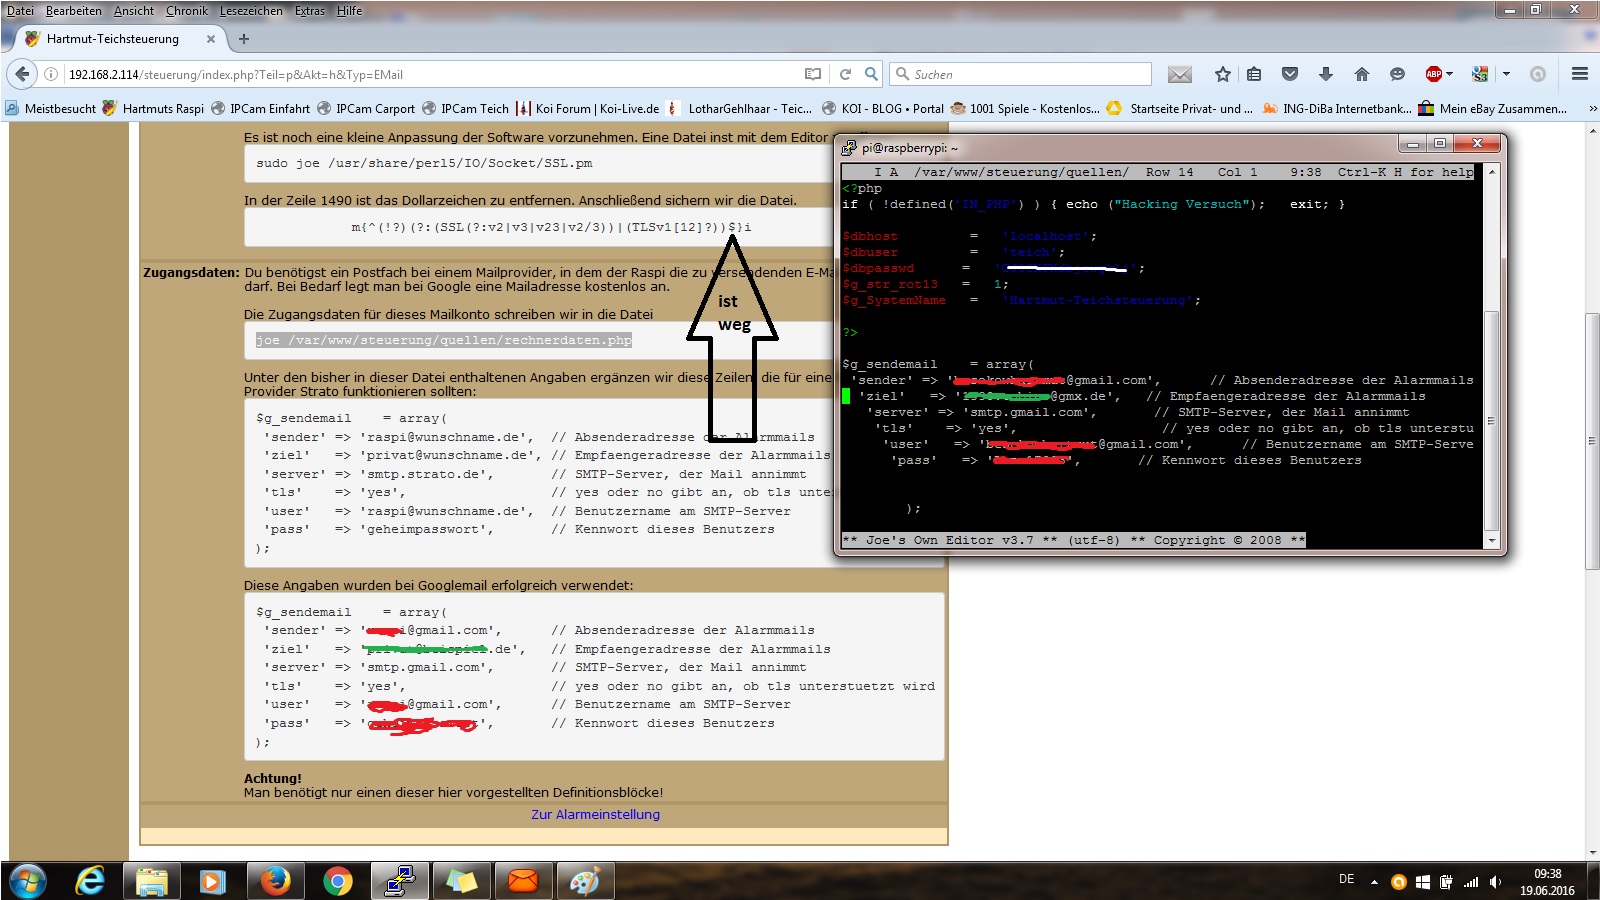1600x900 pixels.
Task: Open the Firefox hamburger menu
Action: coord(1579,74)
